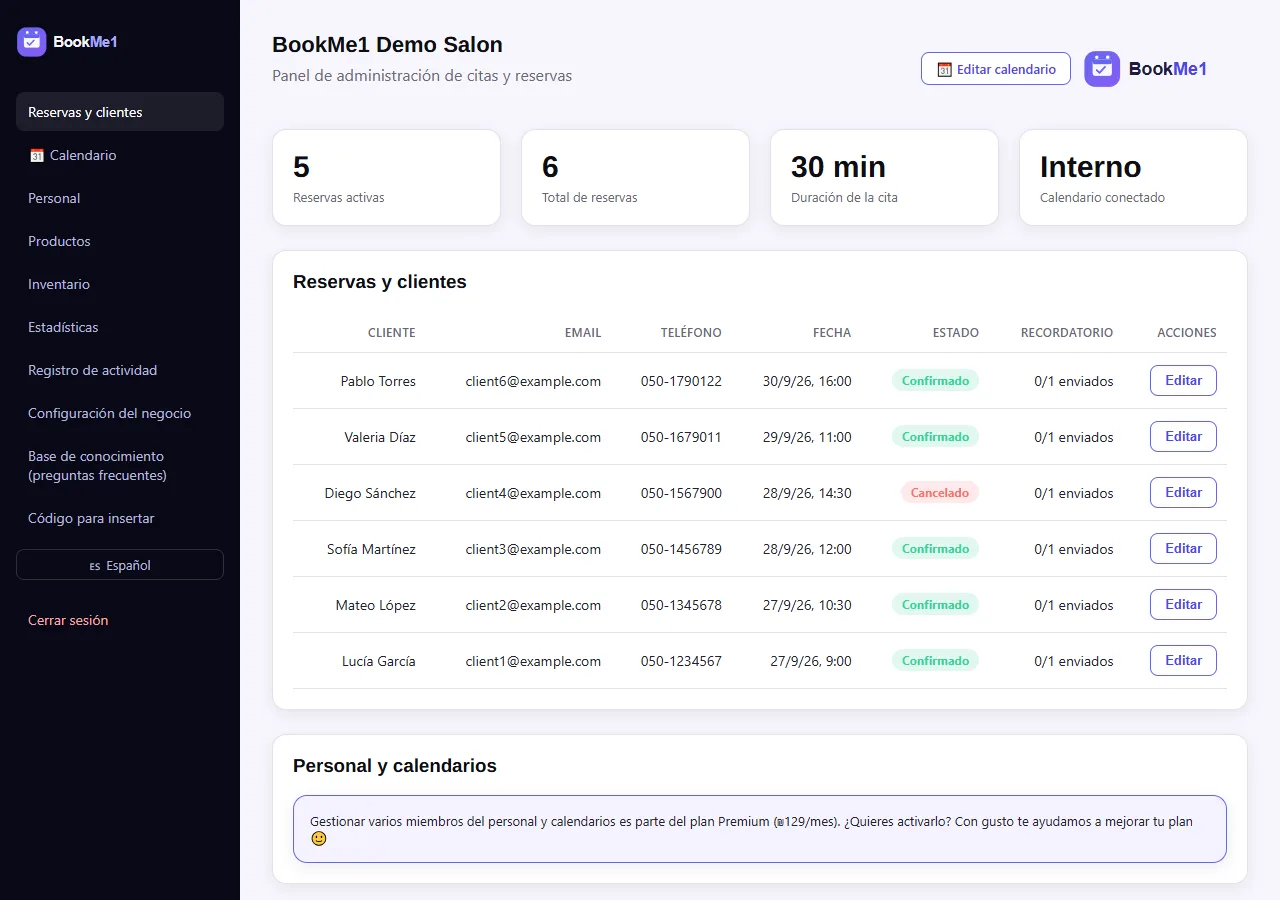The height and width of the screenshot is (900, 1280).
Task: Go to Productos in sidebar
Action: click(120, 241)
